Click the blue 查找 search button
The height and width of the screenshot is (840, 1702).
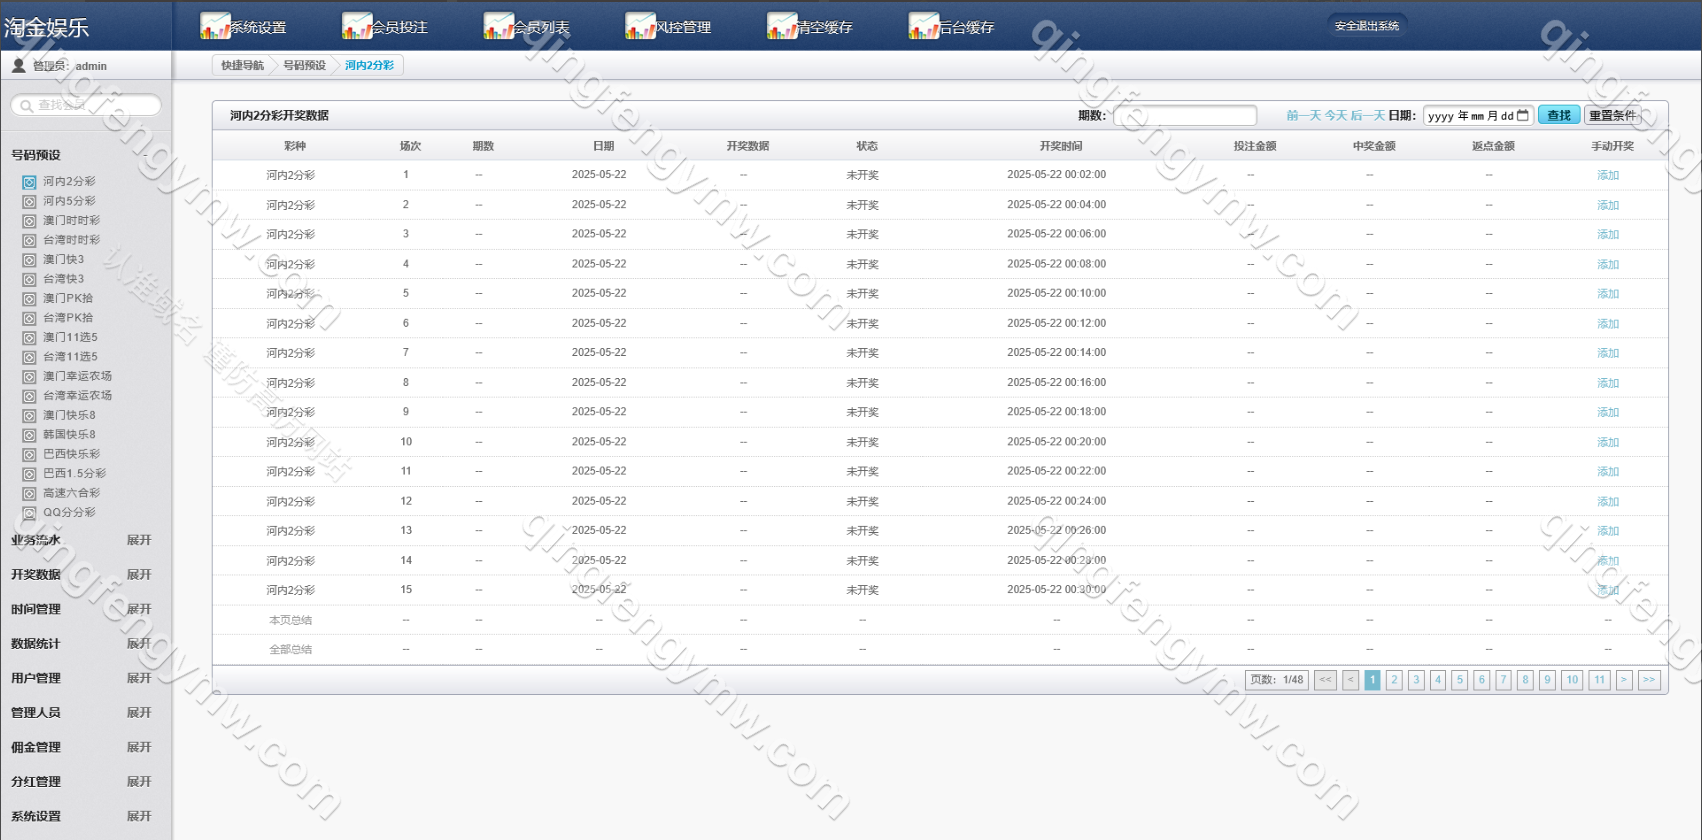click(1558, 115)
